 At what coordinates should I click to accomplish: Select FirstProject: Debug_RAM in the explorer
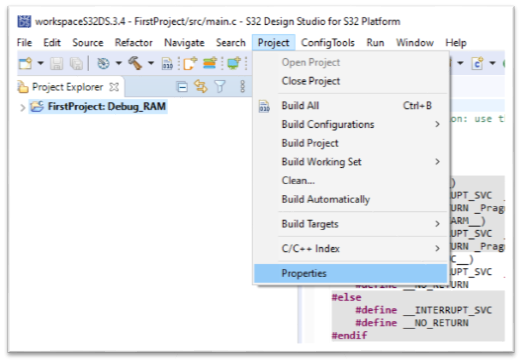click(x=106, y=107)
